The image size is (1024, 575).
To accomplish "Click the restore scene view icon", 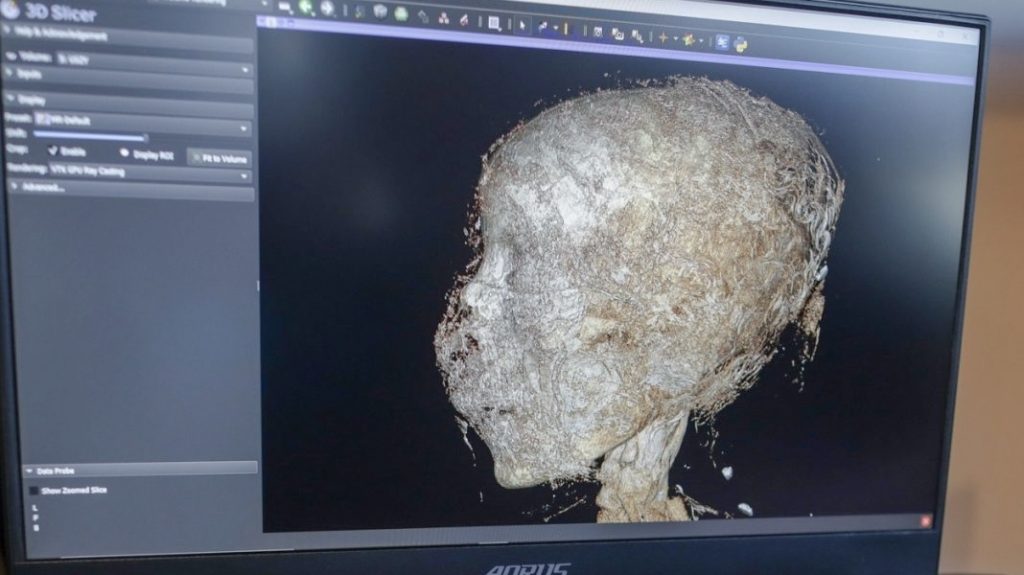I will point(637,36).
